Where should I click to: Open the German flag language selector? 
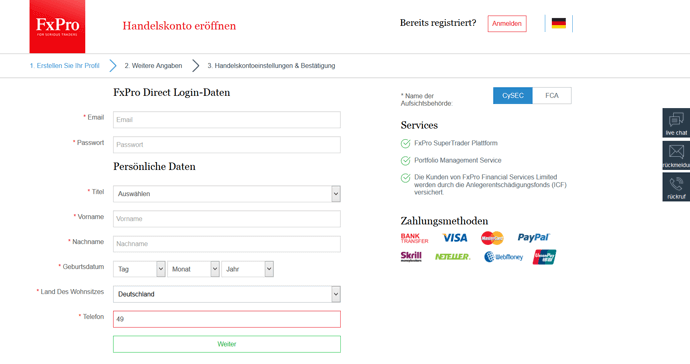pos(558,23)
